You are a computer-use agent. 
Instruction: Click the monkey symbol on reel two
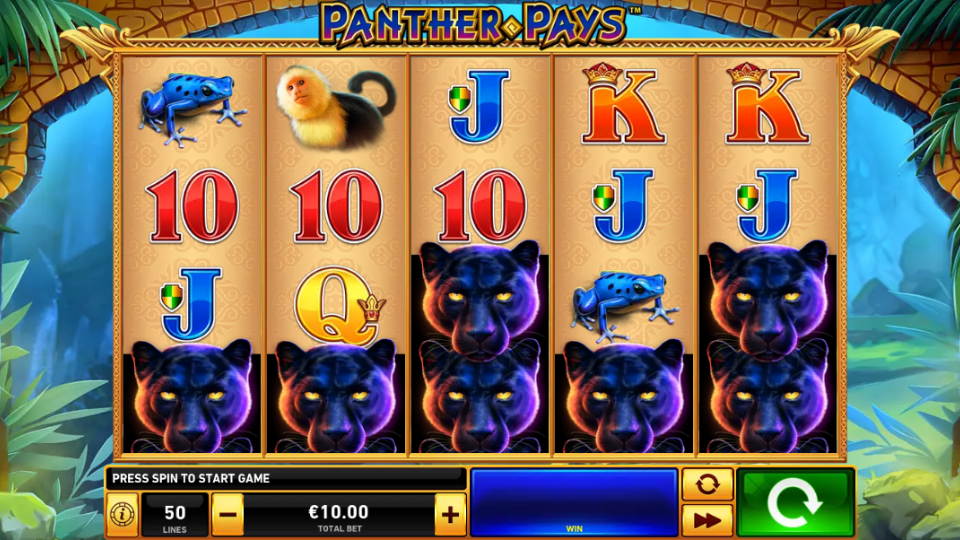click(x=336, y=107)
